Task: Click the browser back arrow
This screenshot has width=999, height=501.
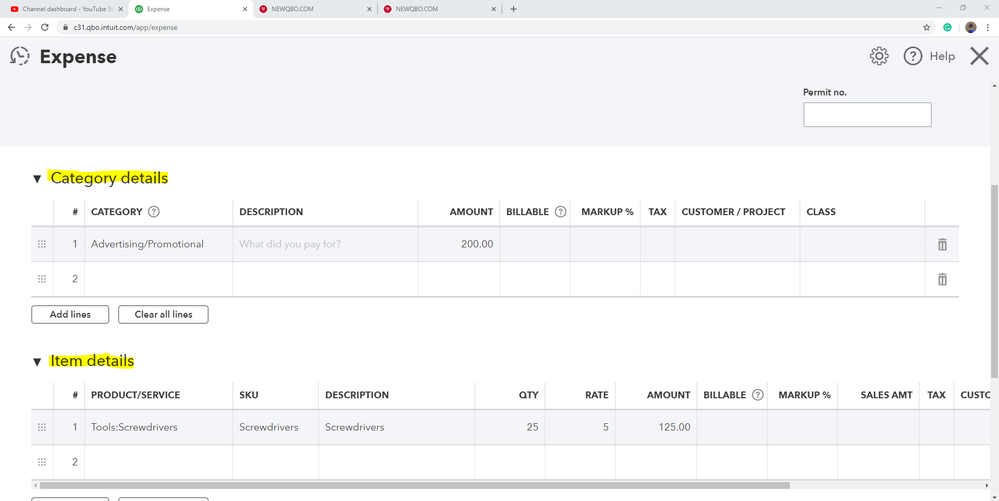Action: coord(11,27)
